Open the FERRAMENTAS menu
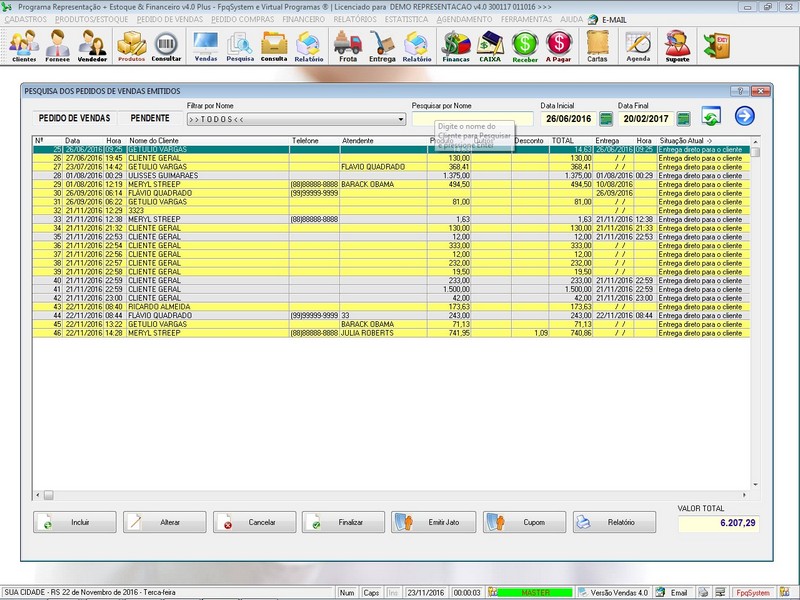800x600 pixels. (526, 19)
